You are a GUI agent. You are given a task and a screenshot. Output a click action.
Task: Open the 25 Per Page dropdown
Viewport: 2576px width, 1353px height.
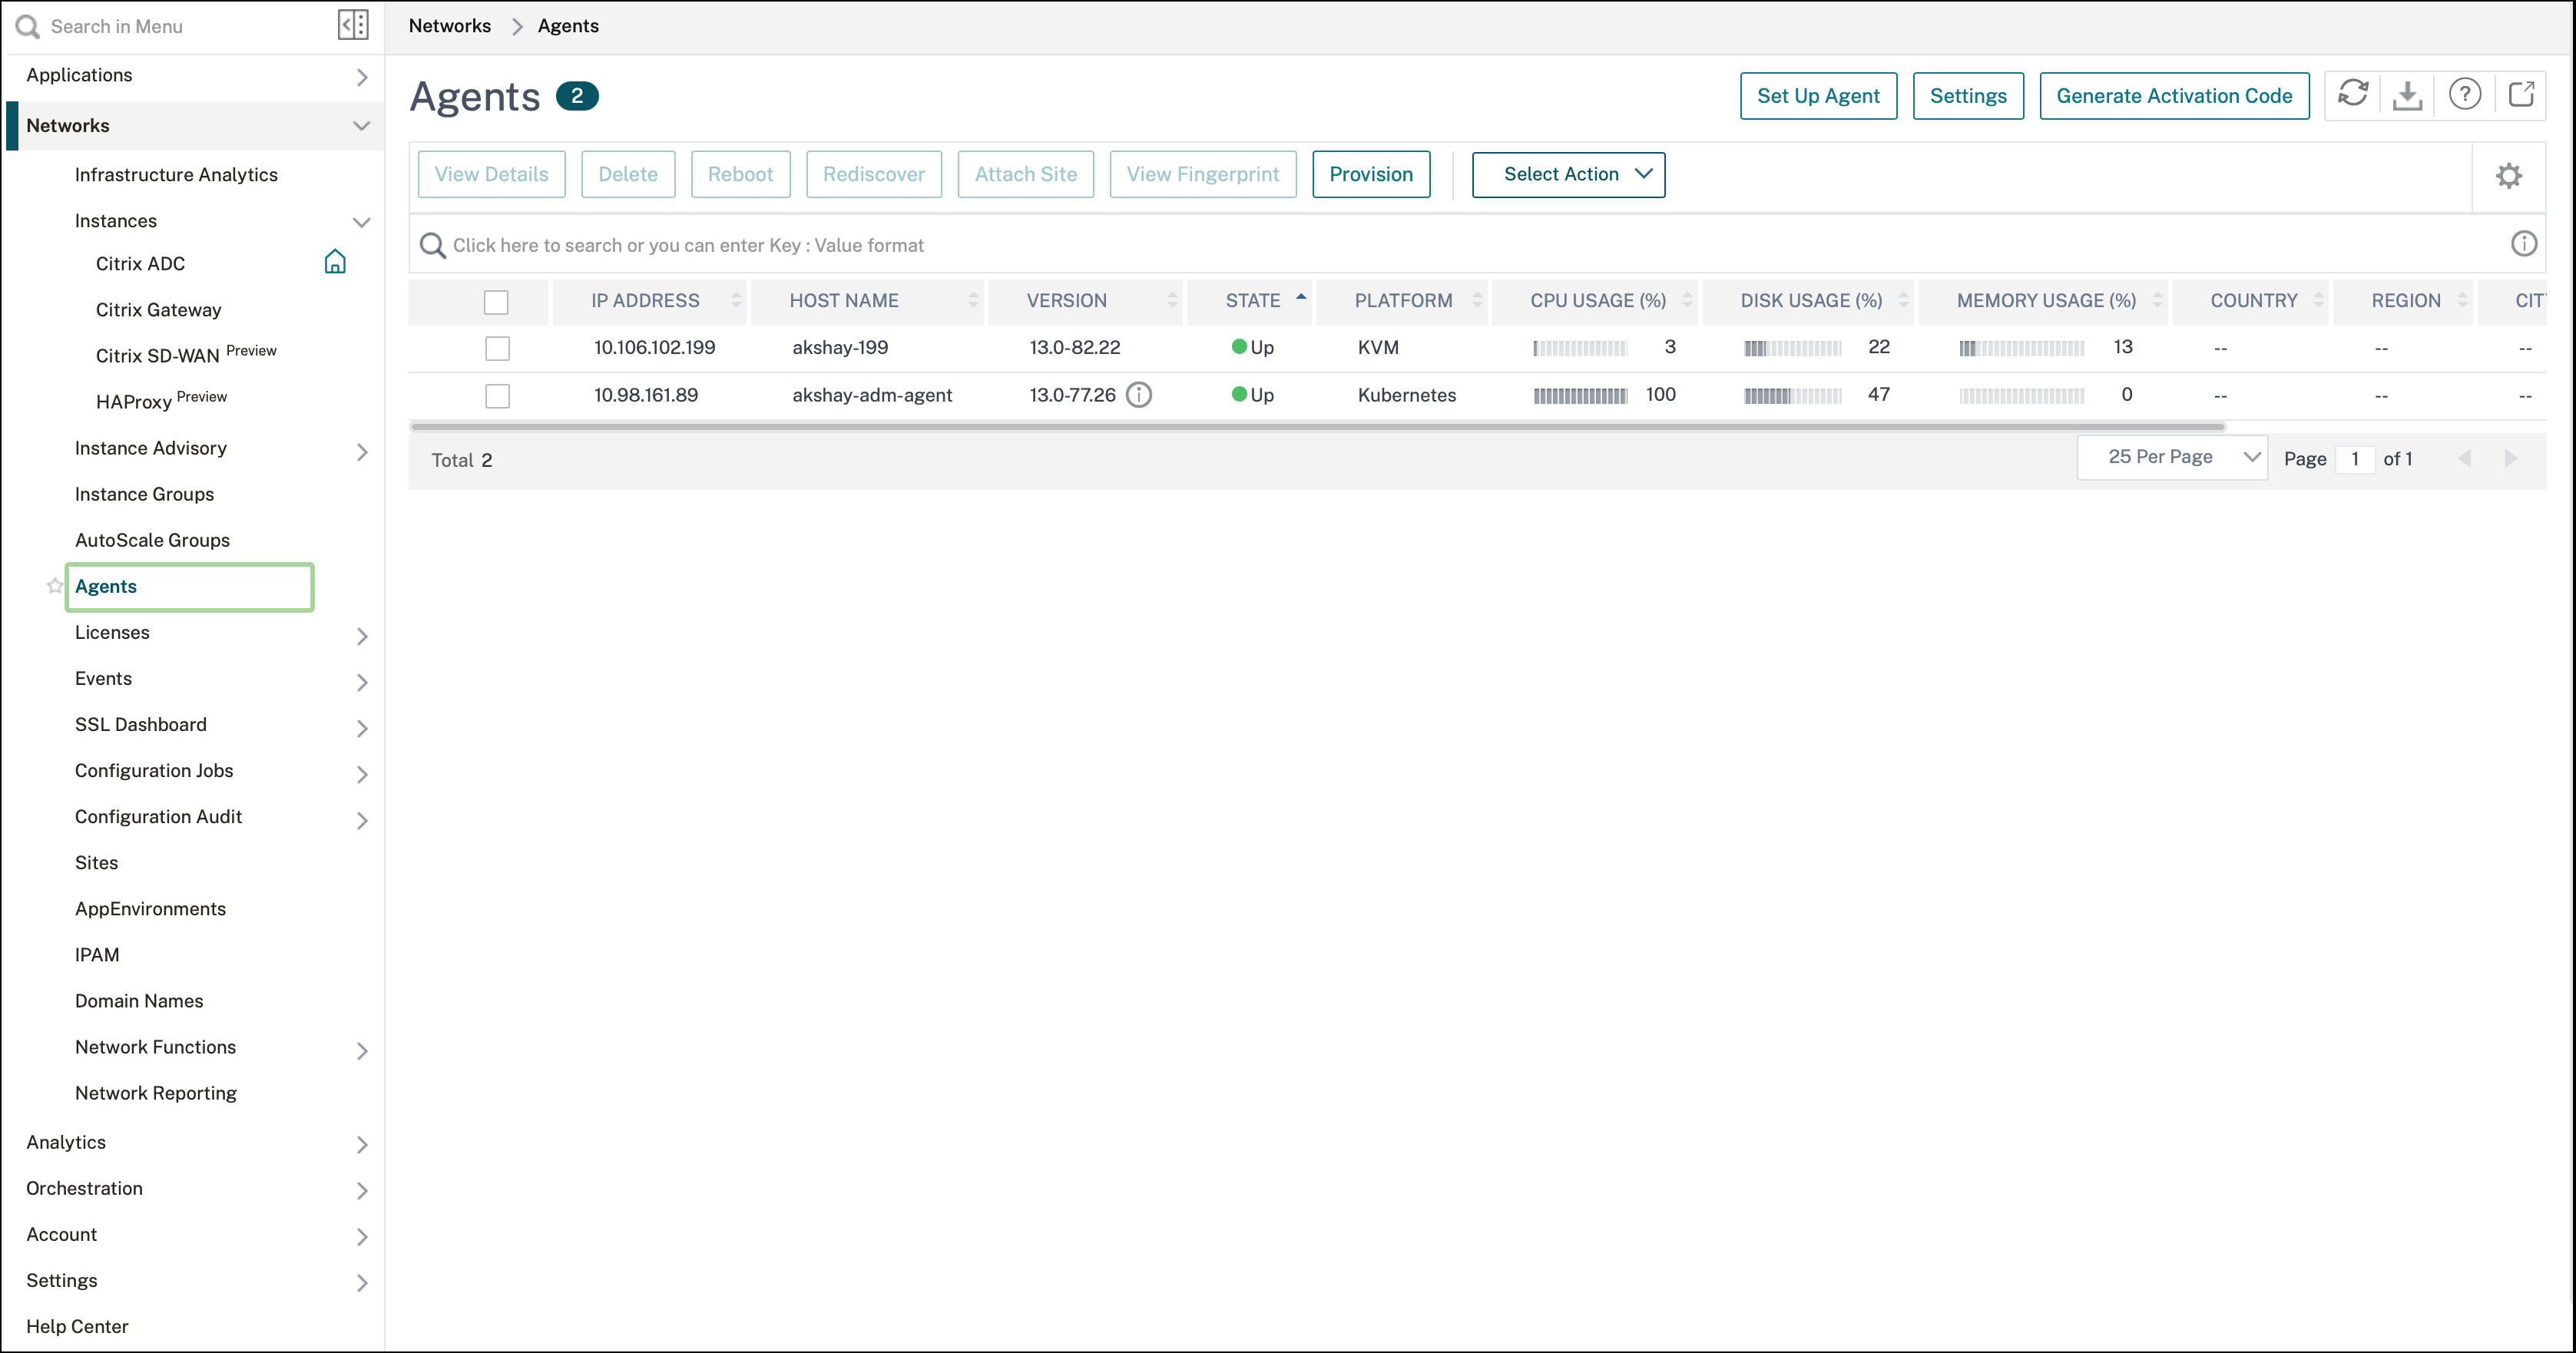point(2172,457)
